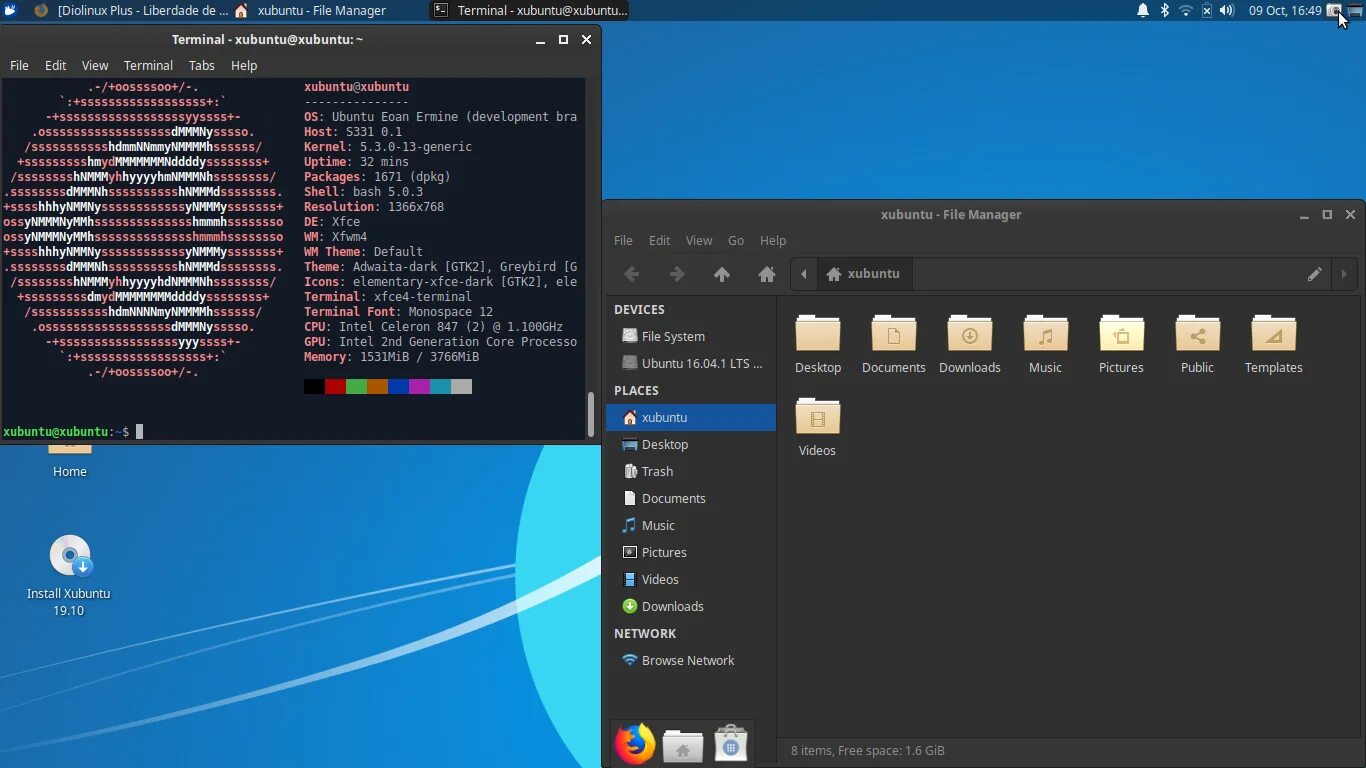Click Browse Network in sidebar
Image resolution: width=1366 pixels, height=768 pixels.
(691, 660)
